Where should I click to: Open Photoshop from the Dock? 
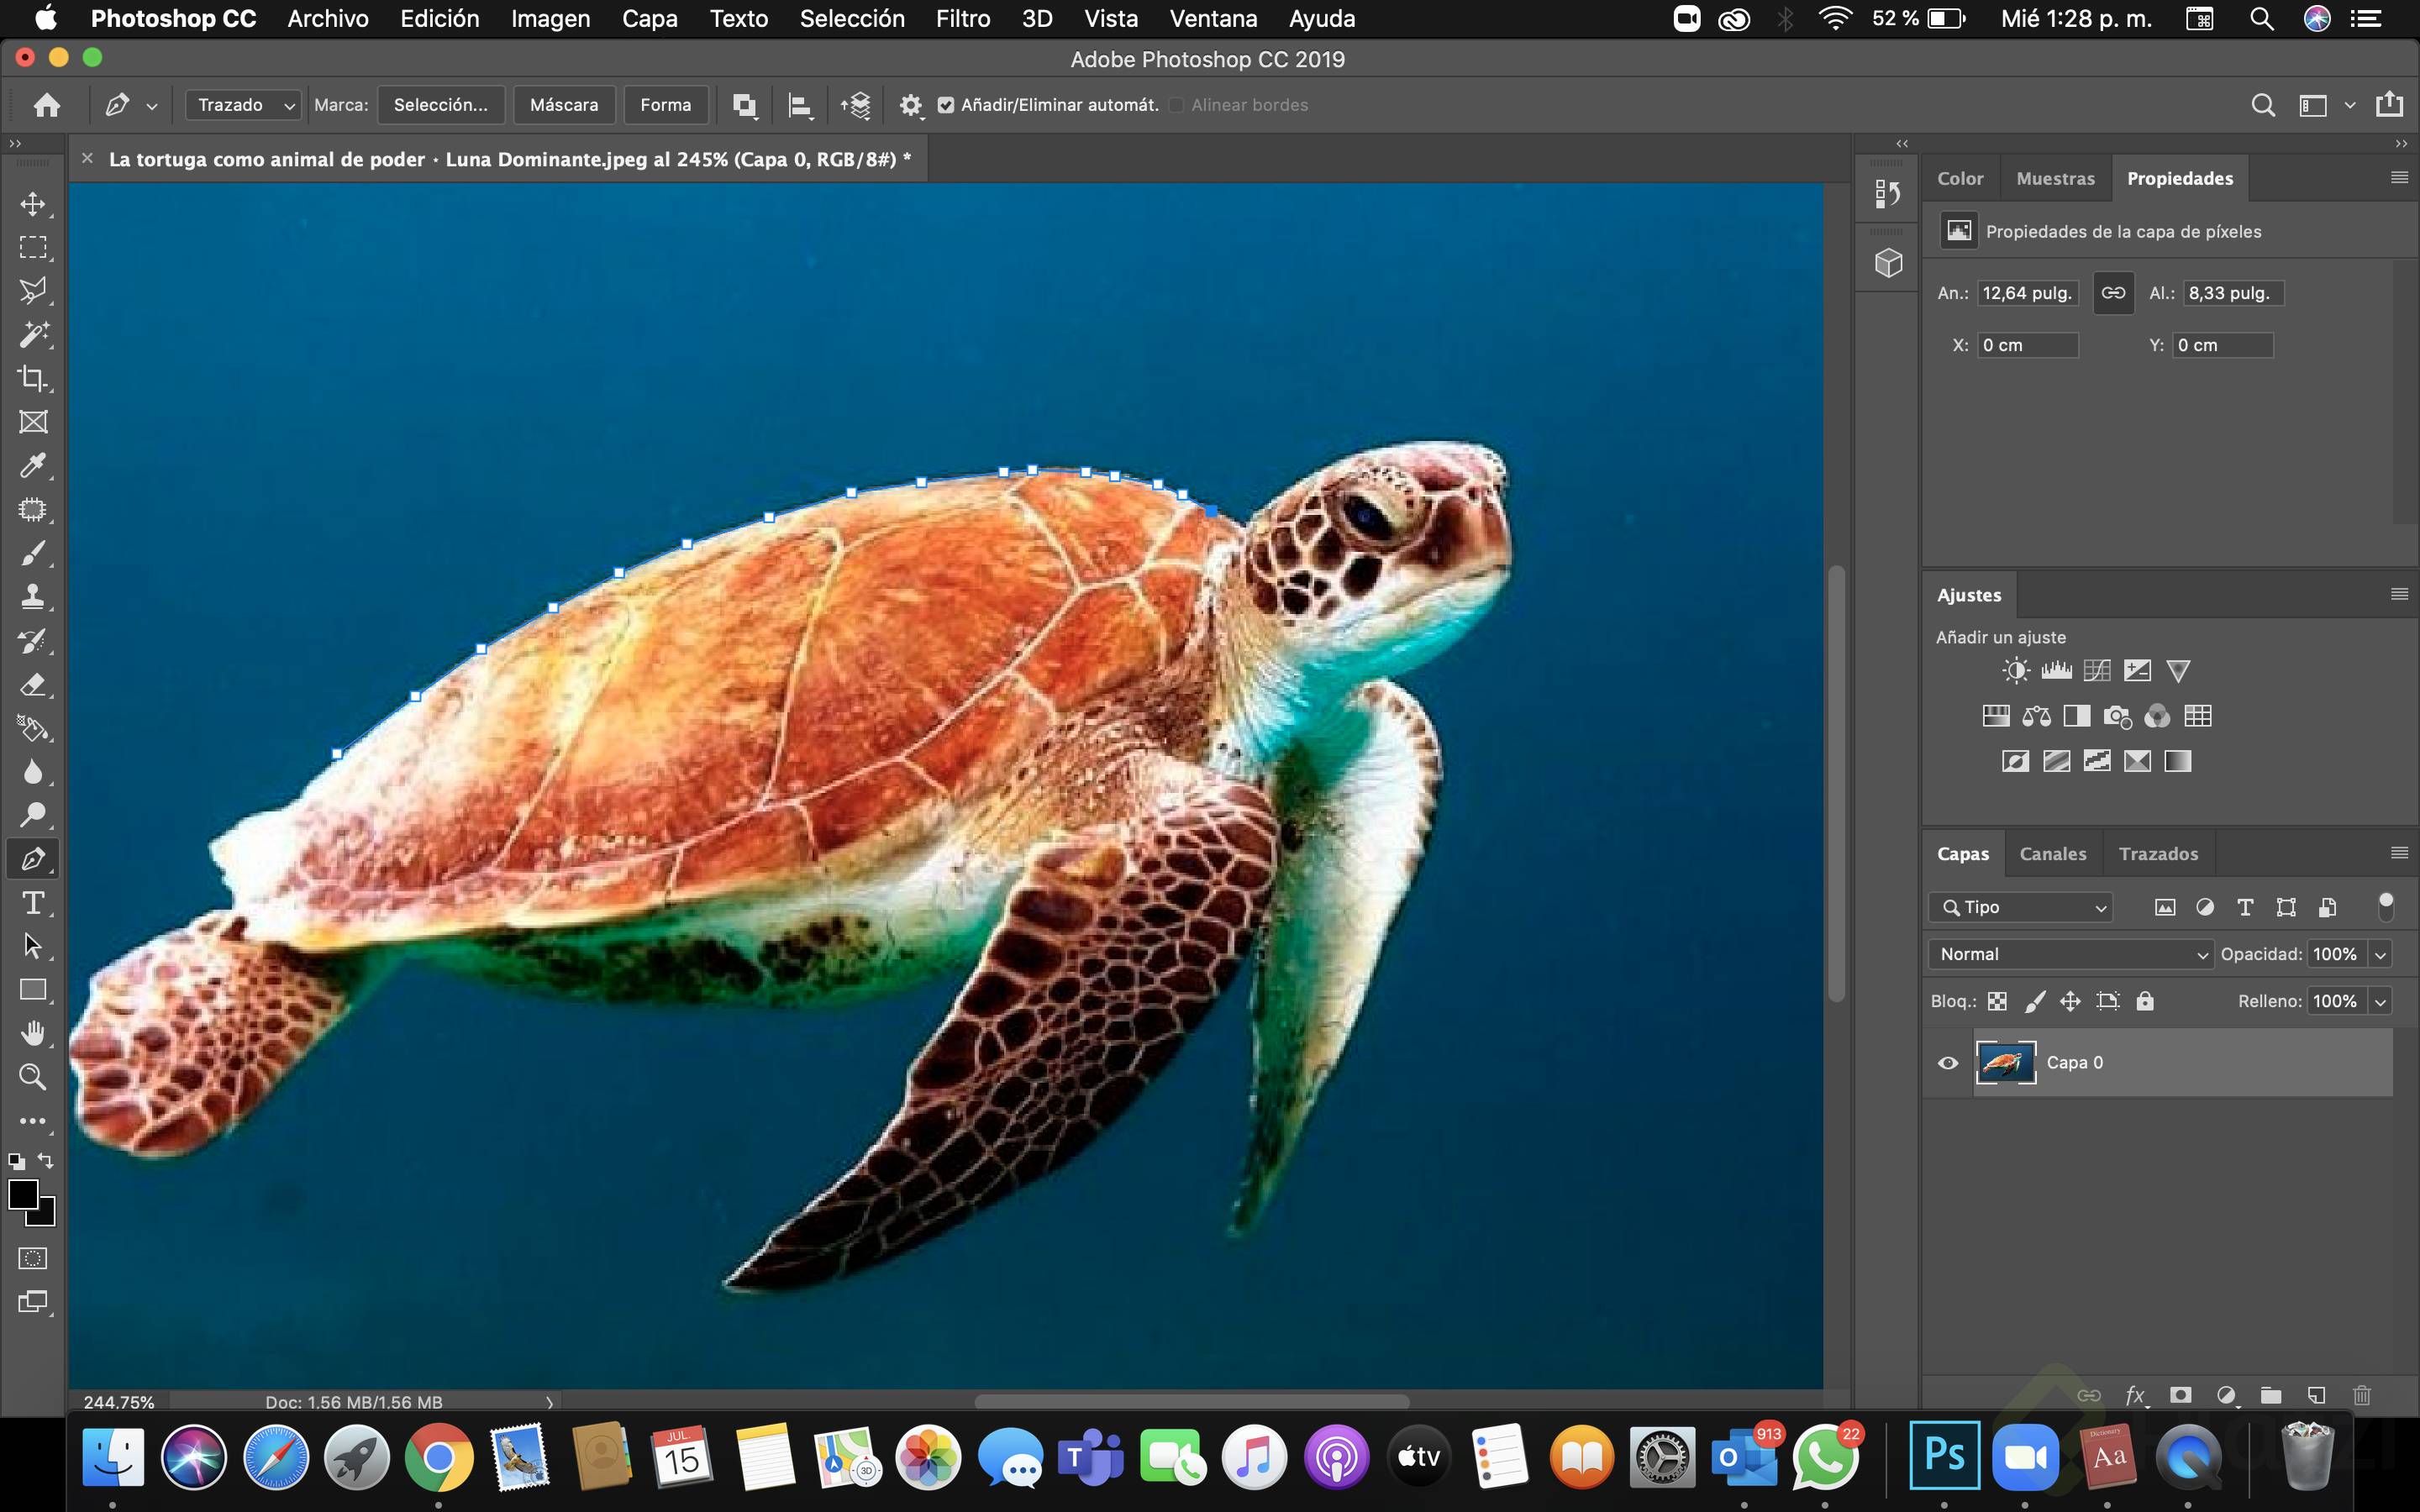[x=1944, y=1455]
